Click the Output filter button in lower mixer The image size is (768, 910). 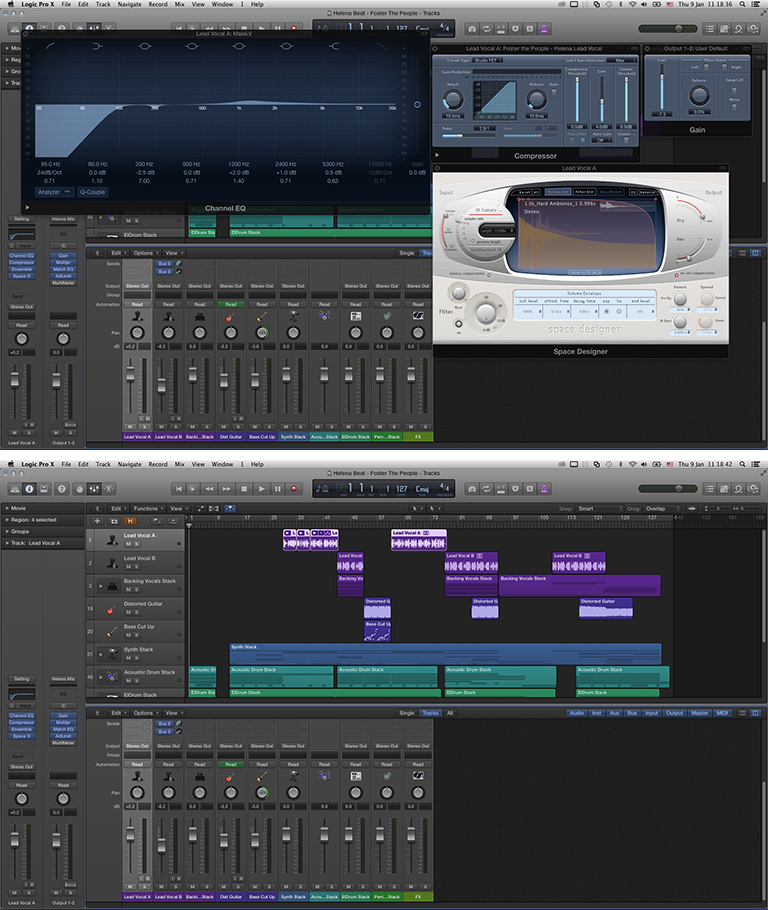675,713
